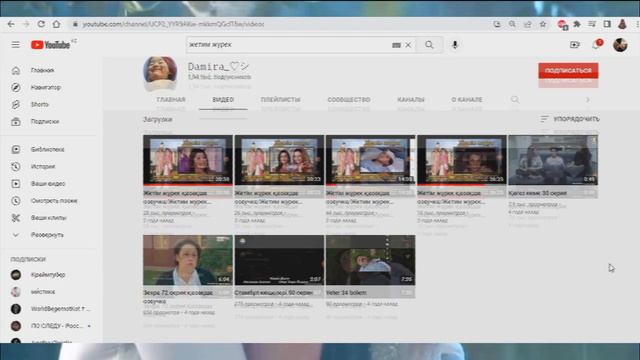640x360 pixels.
Task: Open Упорядочить sort dropdown
Action: coord(570,119)
